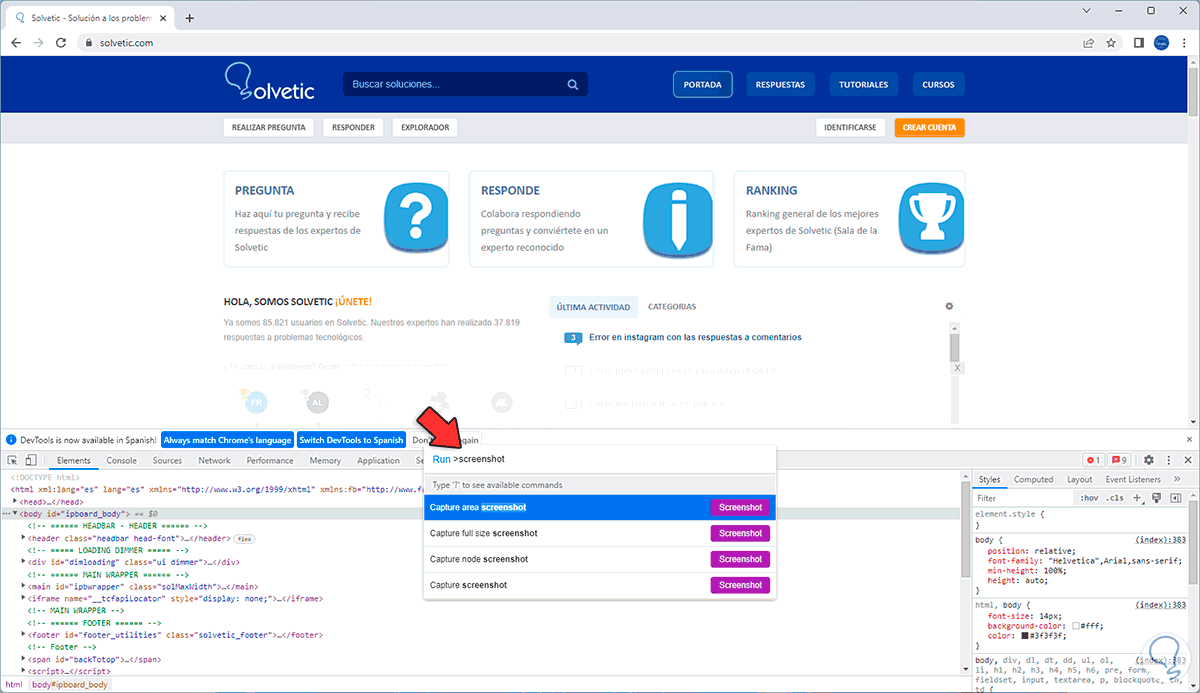Expand the div dimloading node

[25, 562]
